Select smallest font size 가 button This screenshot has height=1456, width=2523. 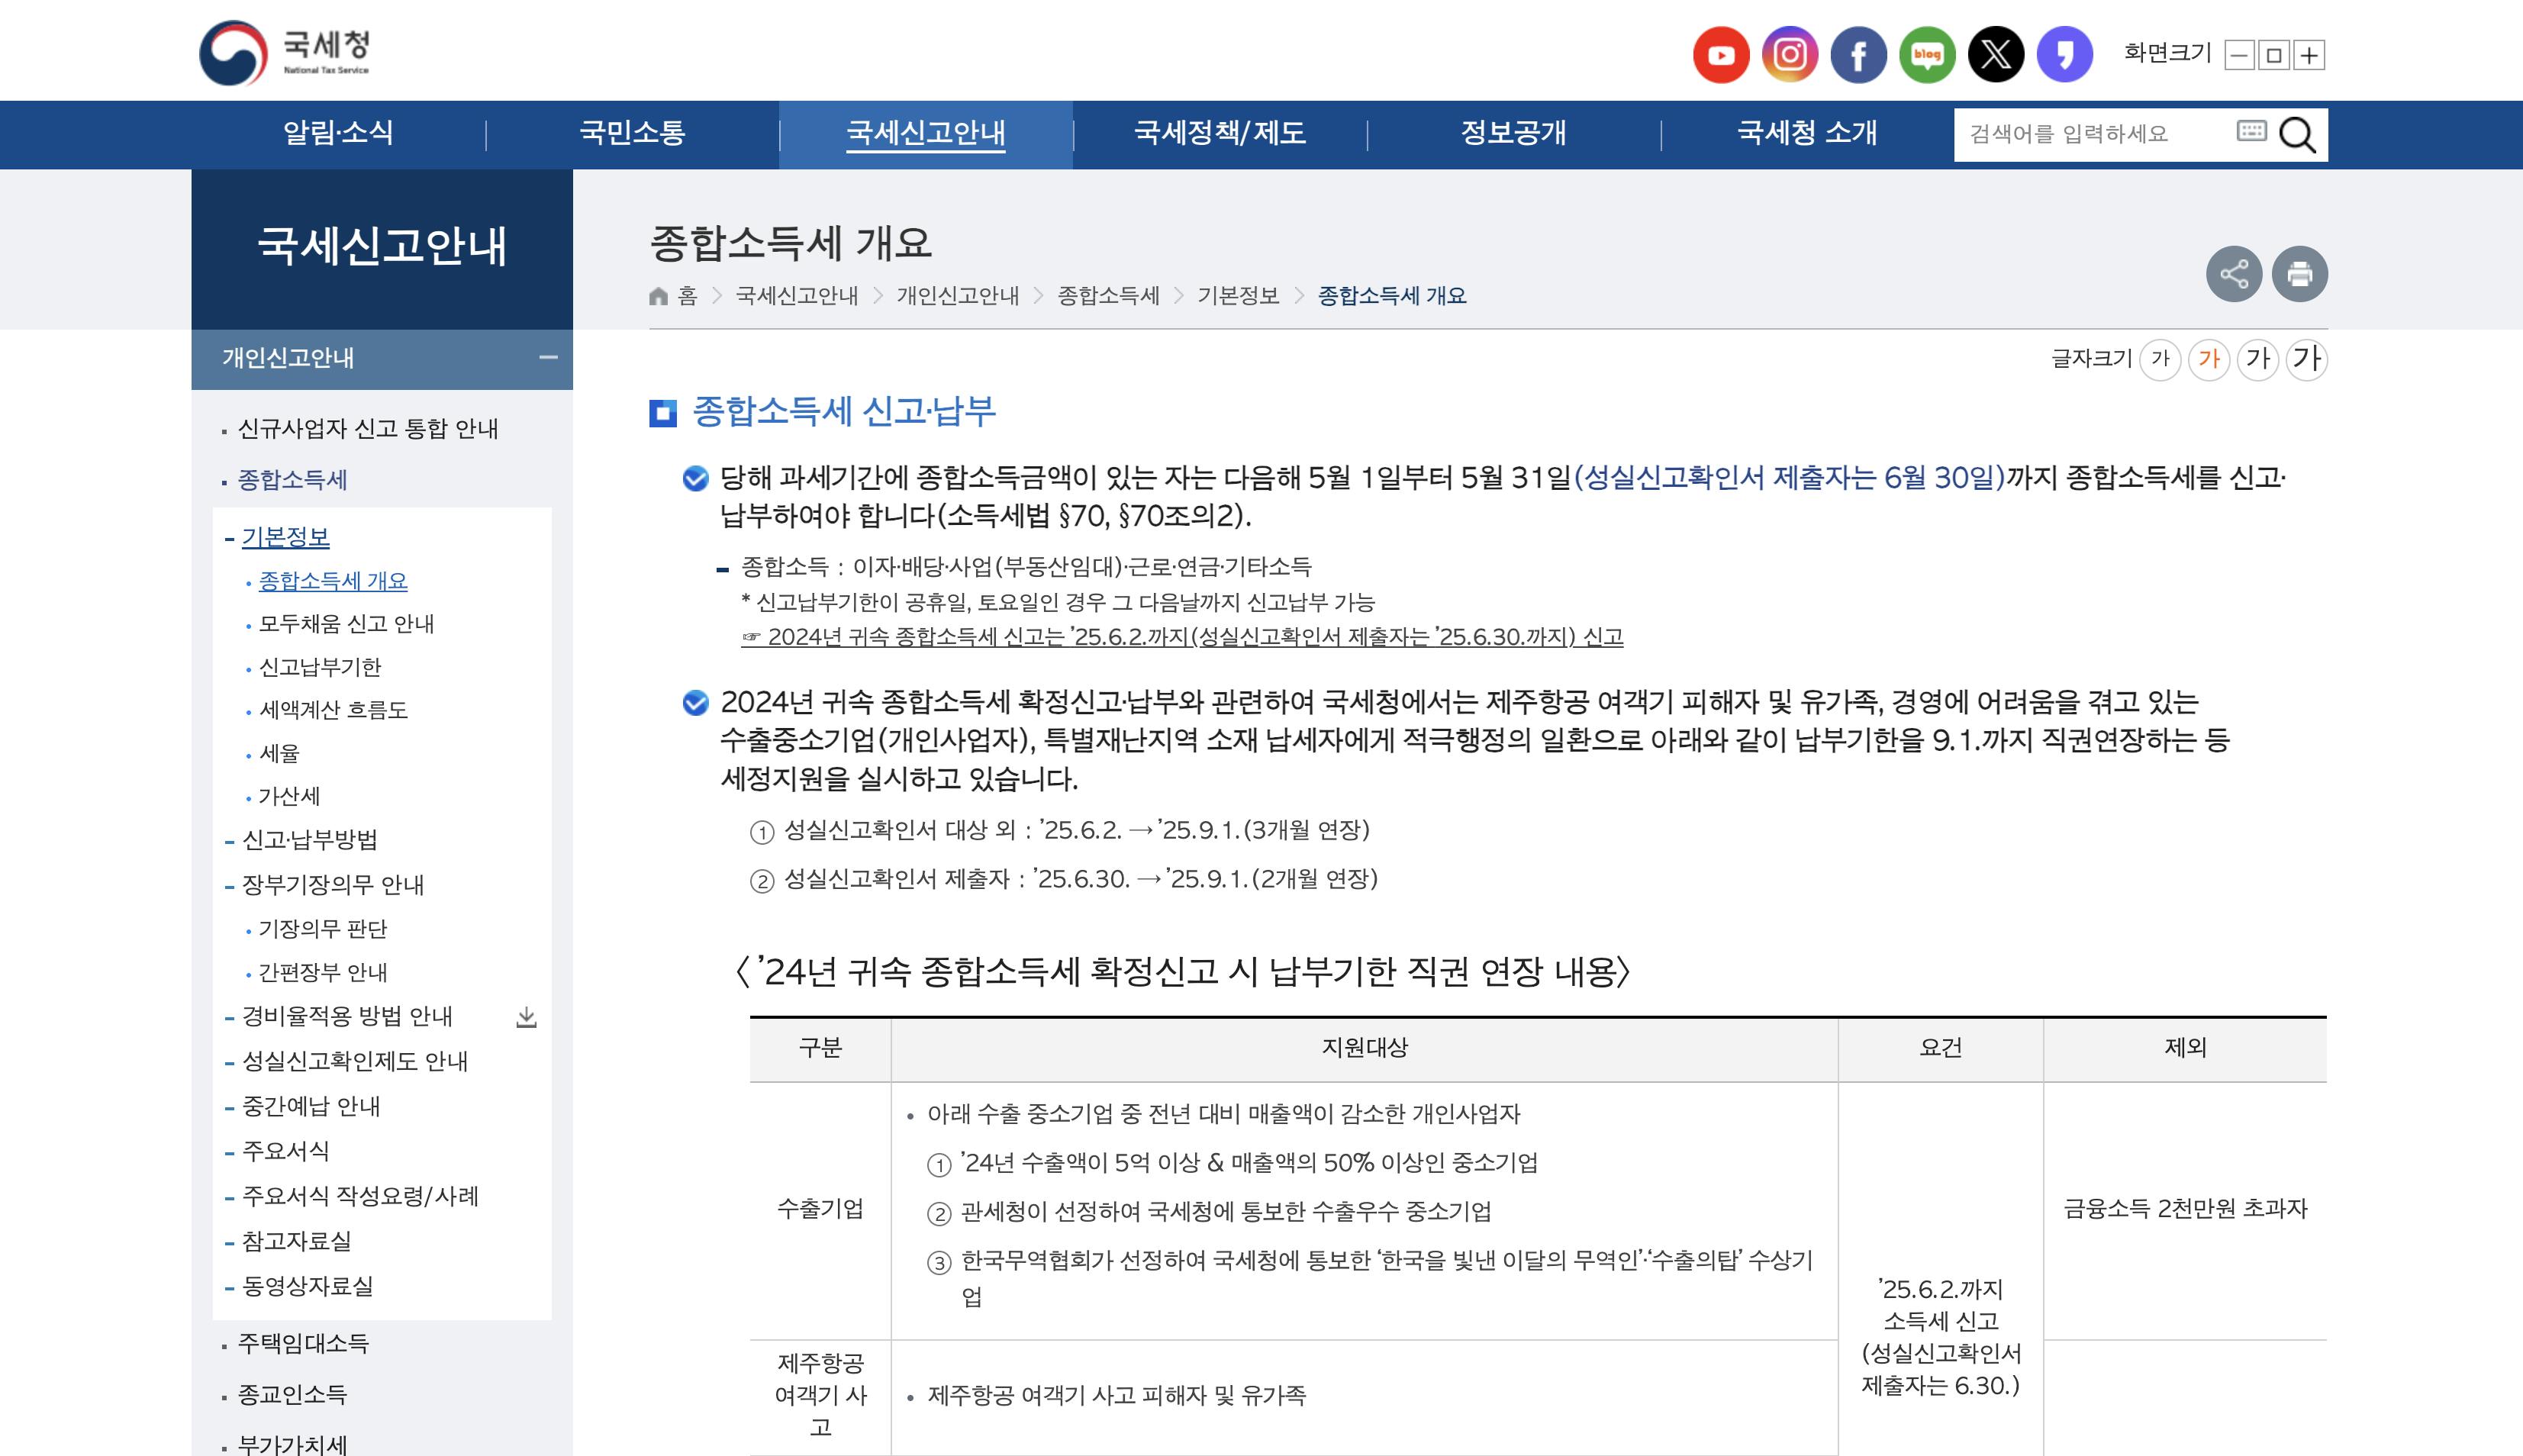[2160, 359]
